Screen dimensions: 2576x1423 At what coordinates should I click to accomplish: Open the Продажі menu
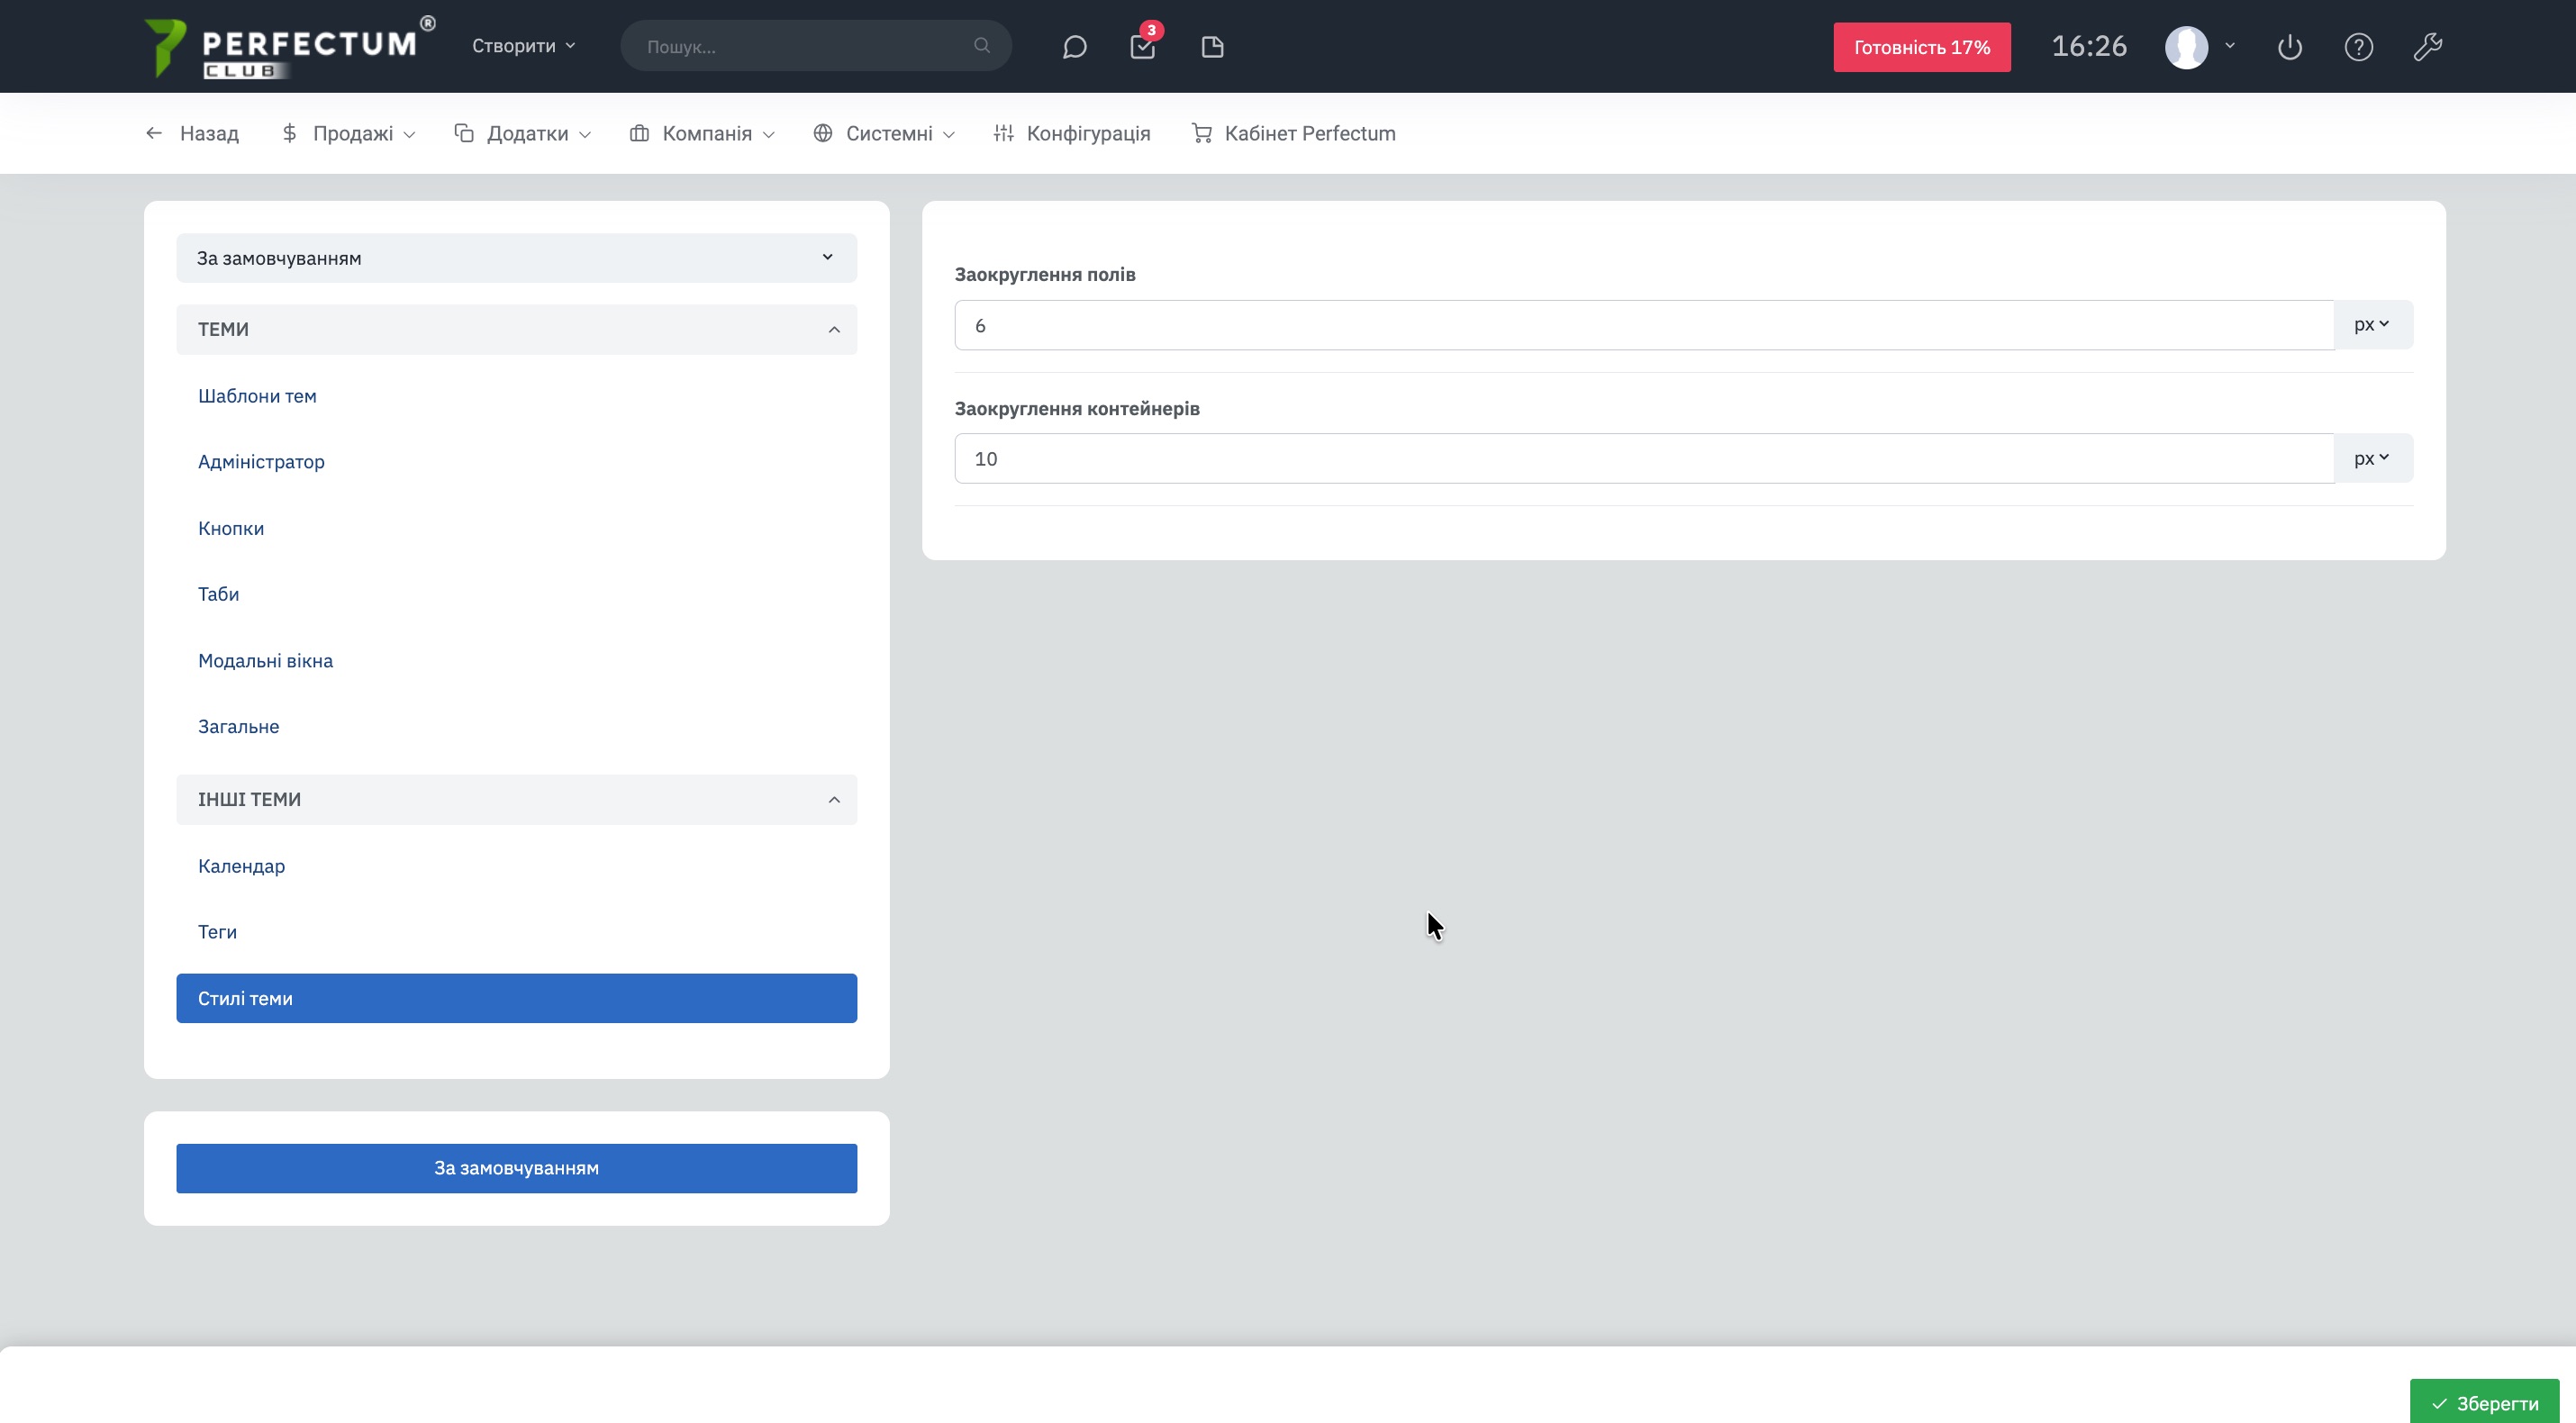tap(348, 133)
